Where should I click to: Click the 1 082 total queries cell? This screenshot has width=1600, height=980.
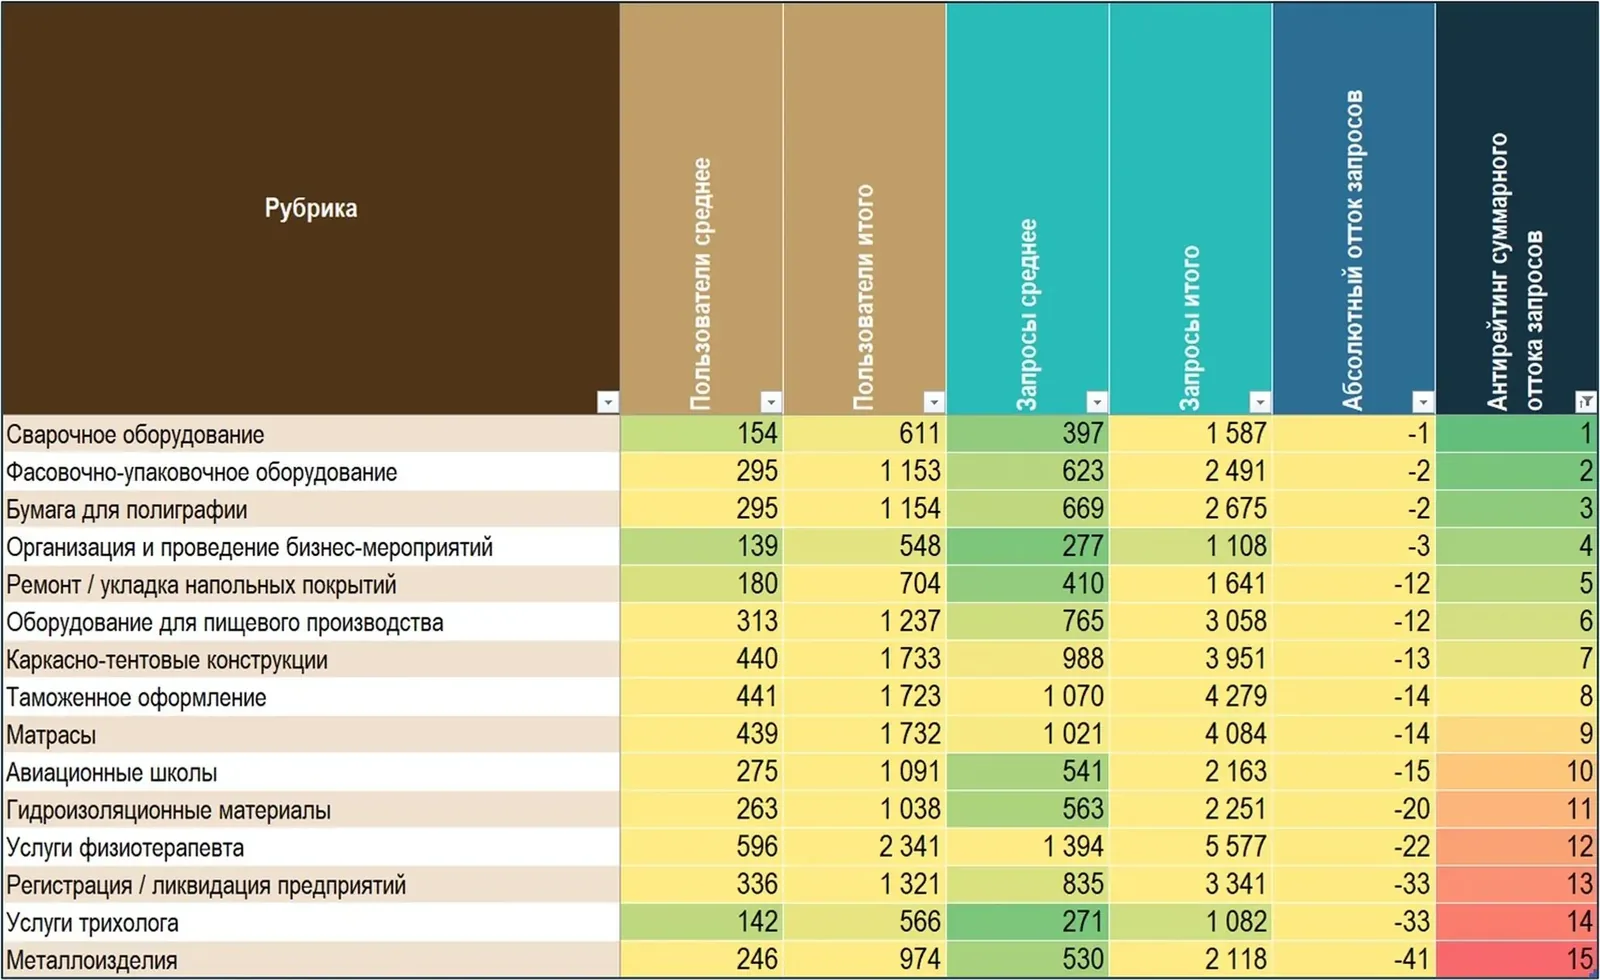1190,922
